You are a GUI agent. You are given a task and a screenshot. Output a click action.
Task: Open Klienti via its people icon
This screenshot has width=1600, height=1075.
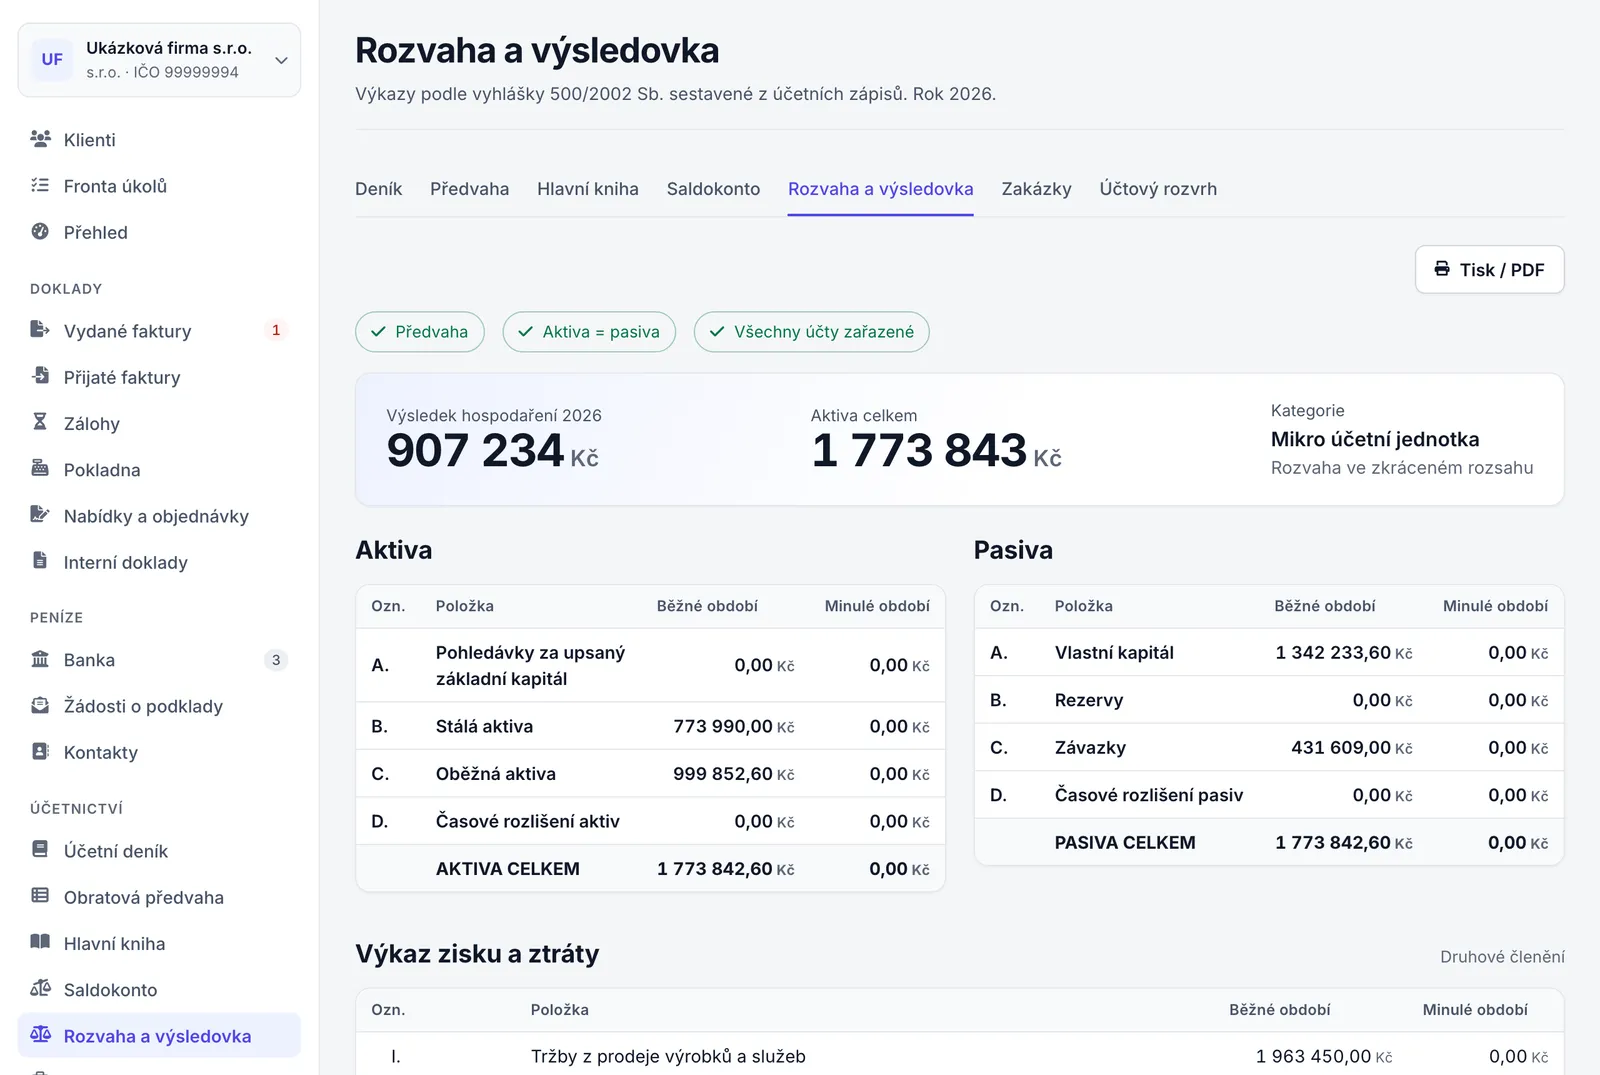point(40,139)
